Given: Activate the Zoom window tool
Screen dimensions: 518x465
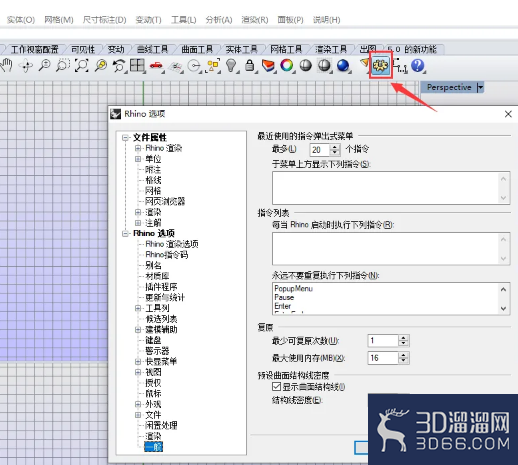Looking at the screenshot, I should [63, 65].
